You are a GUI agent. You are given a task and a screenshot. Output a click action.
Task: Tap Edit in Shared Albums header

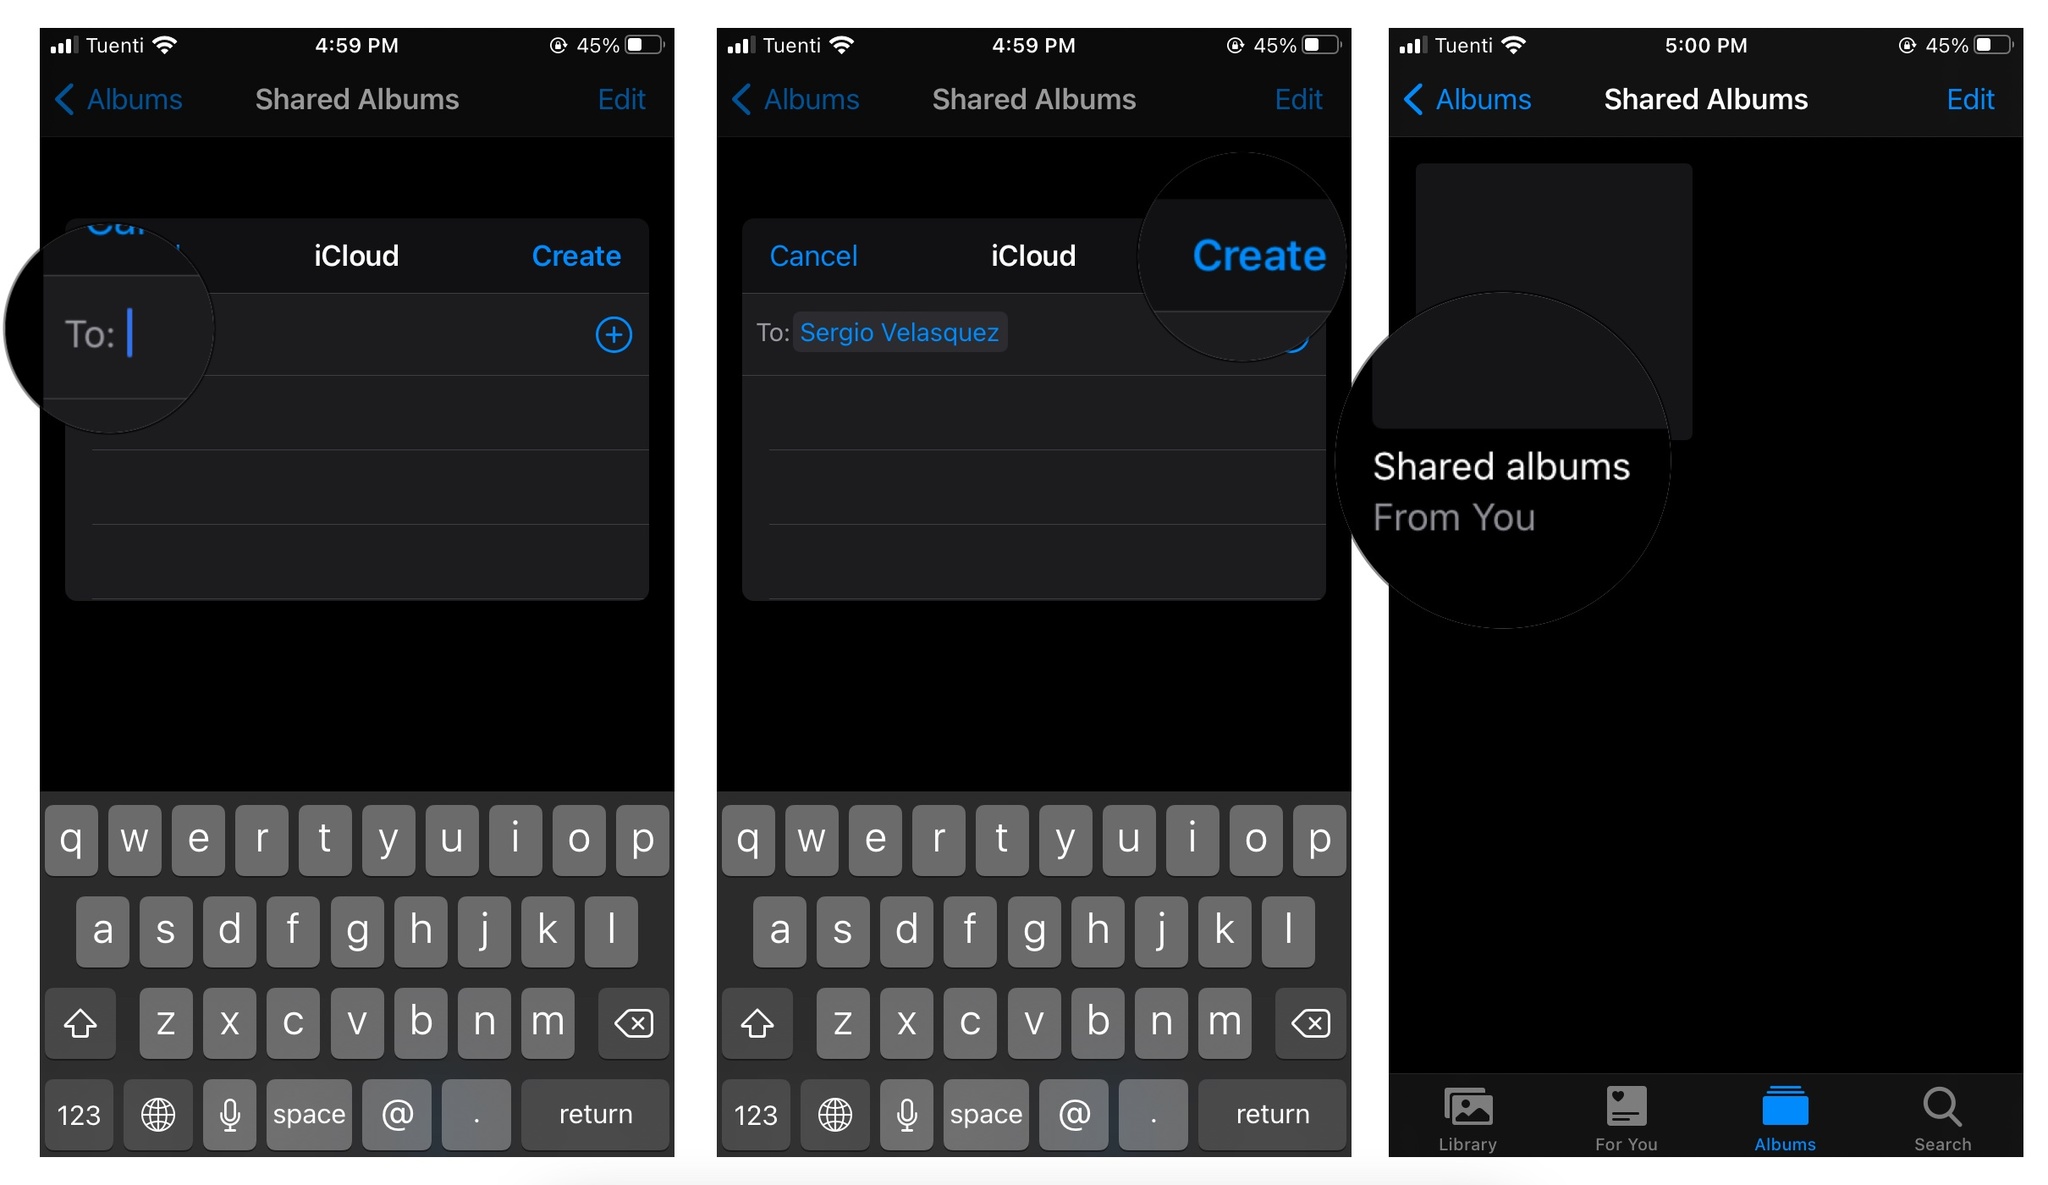[2000, 97]
